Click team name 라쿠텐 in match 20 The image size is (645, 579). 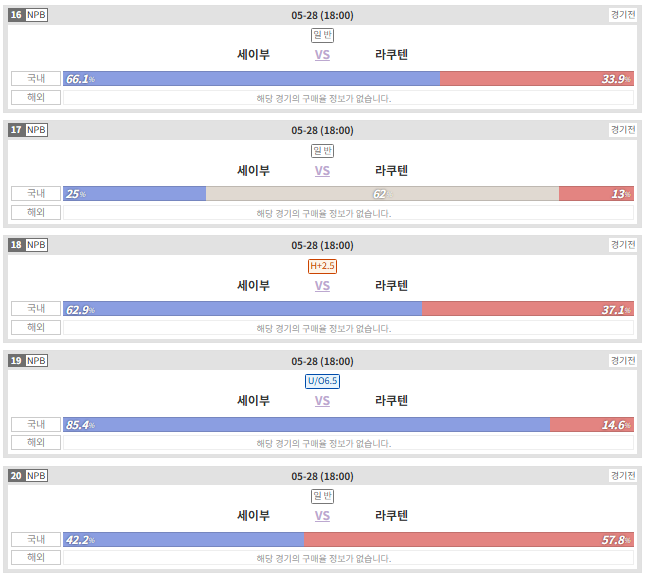tap(391, 515)
